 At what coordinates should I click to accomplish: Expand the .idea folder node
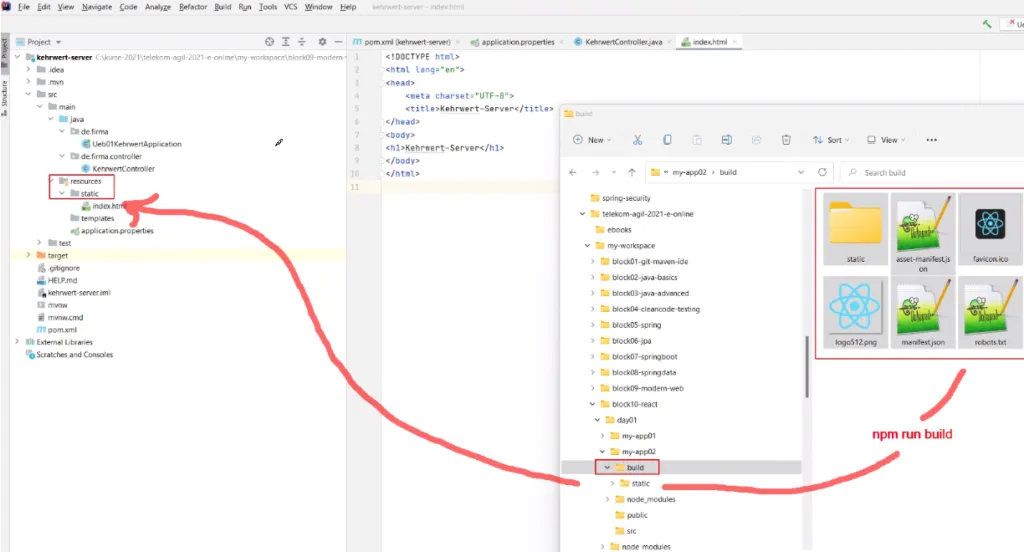28,69
